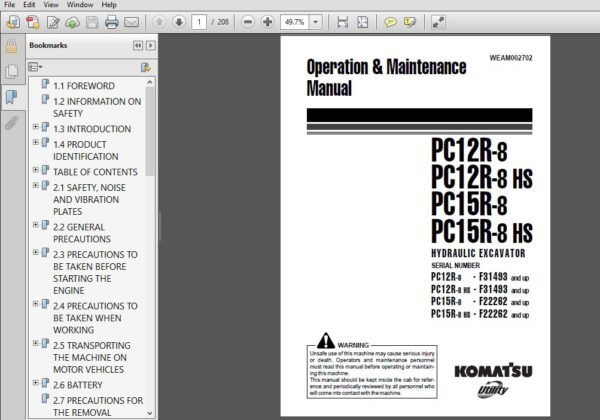Click the fit width scrolling icon
The width and height of the screenshot is (600, 420).
pyautogui.click(x=342, y=22)
